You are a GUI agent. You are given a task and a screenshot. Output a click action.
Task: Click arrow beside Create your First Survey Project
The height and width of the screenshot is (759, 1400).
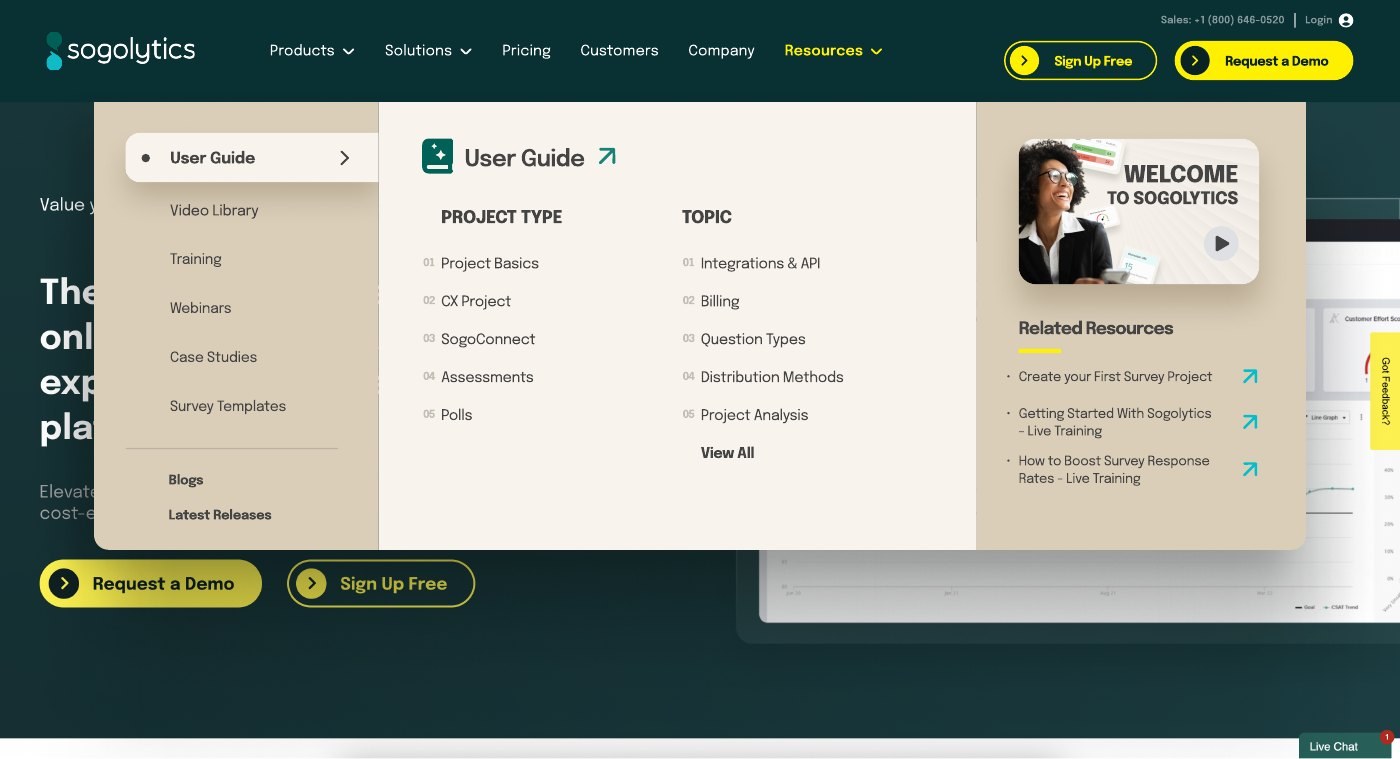point(1250,377)
